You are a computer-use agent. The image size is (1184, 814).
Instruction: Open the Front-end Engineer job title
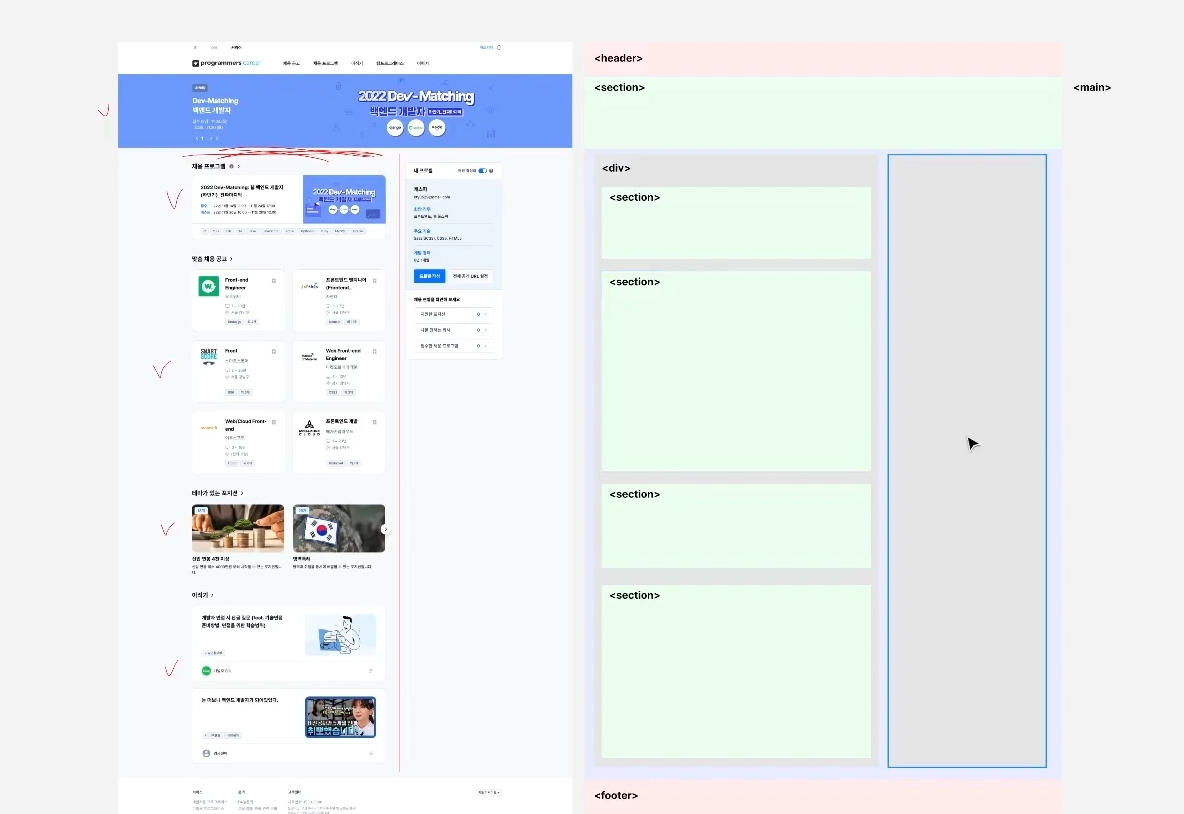point(236,283)
